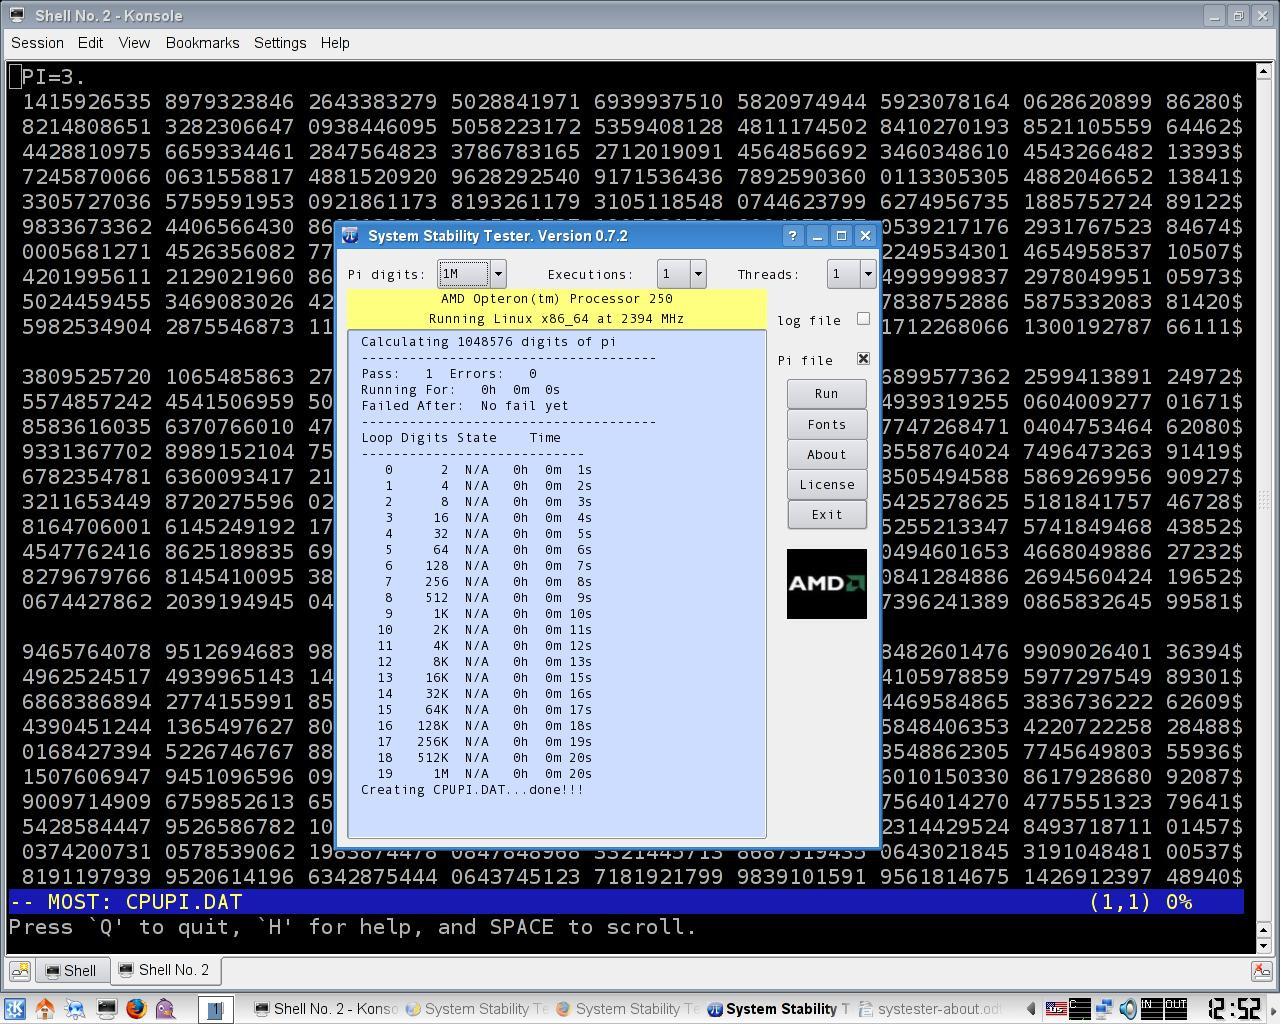Open the volume speaker tray icon

click(x=1128, y=1009)
